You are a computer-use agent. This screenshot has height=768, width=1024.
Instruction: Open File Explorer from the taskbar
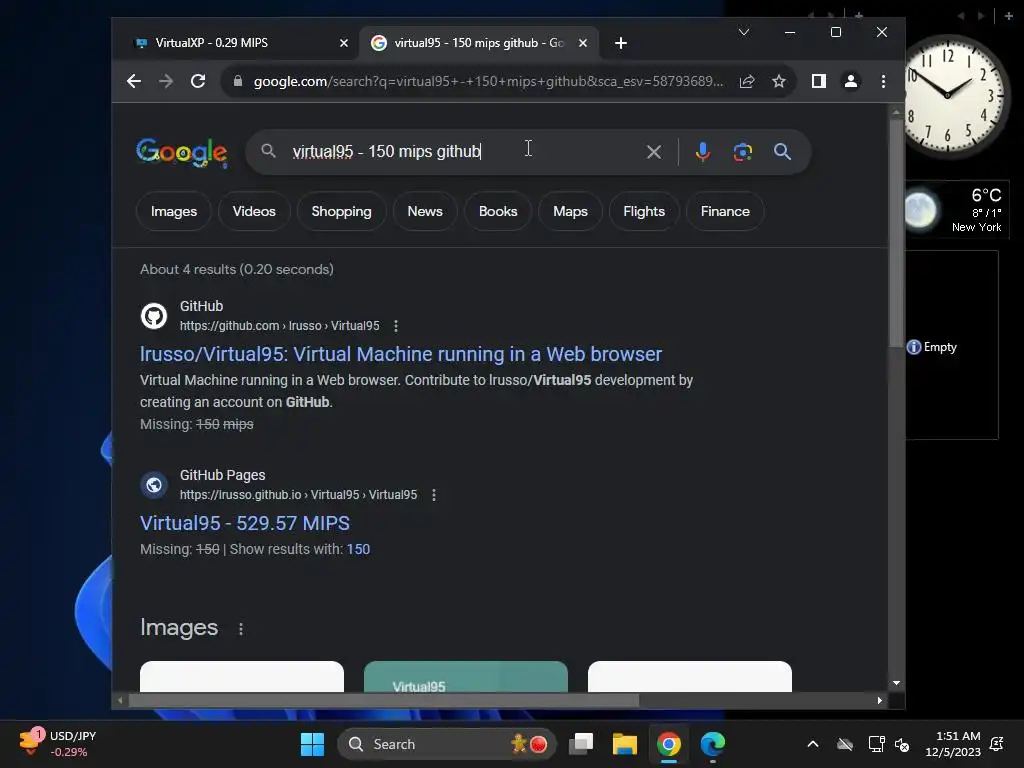click(x=625, y=744)
